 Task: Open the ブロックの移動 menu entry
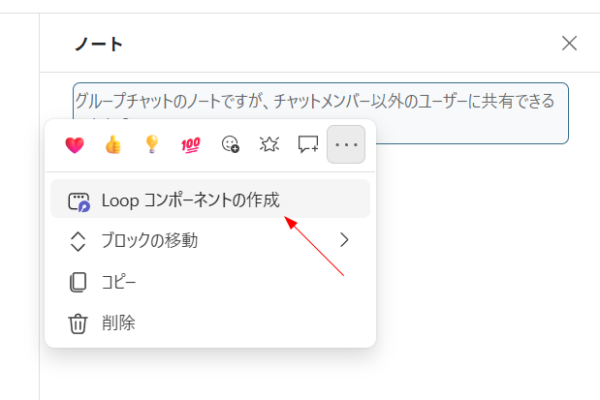click(150, 240)
